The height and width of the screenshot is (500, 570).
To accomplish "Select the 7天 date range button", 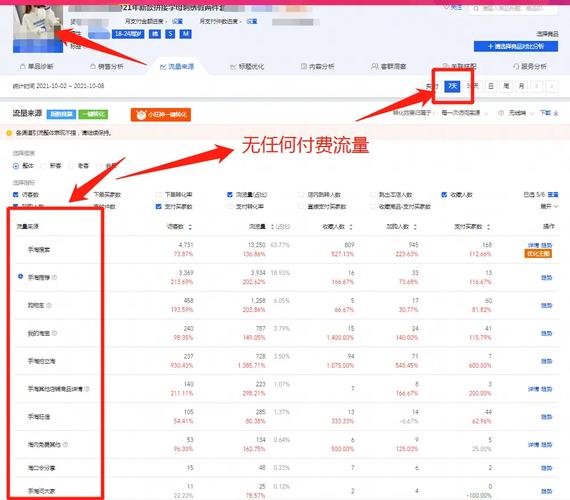I will click(452, 86).
